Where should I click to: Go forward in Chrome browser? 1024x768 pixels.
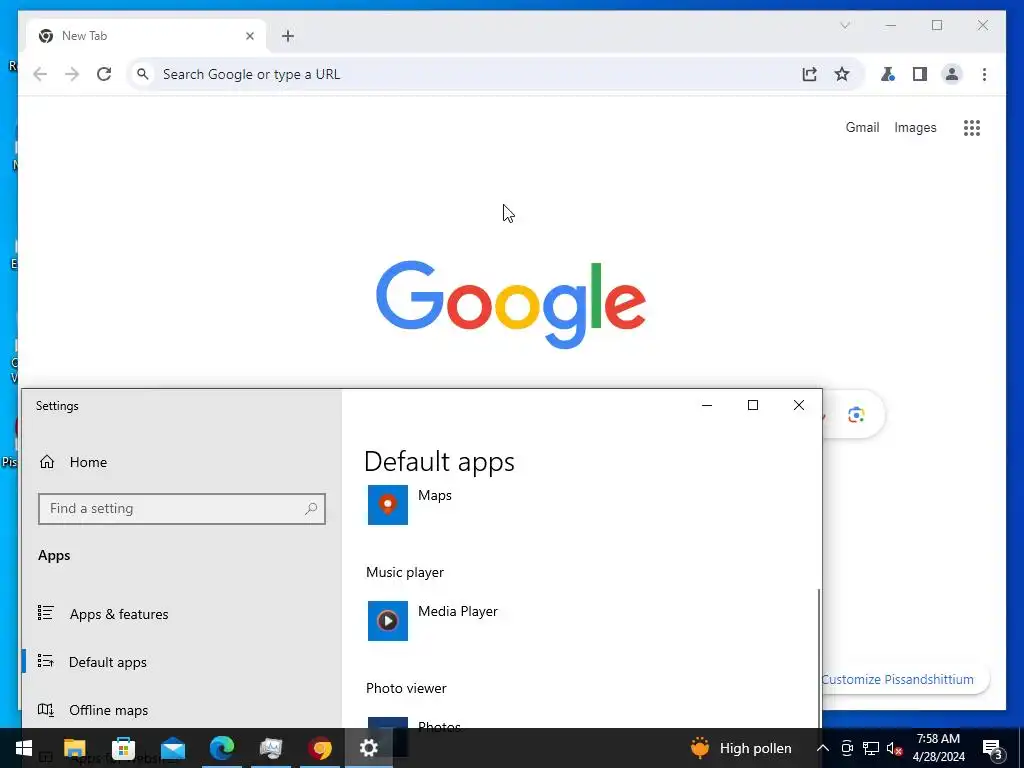72,74
